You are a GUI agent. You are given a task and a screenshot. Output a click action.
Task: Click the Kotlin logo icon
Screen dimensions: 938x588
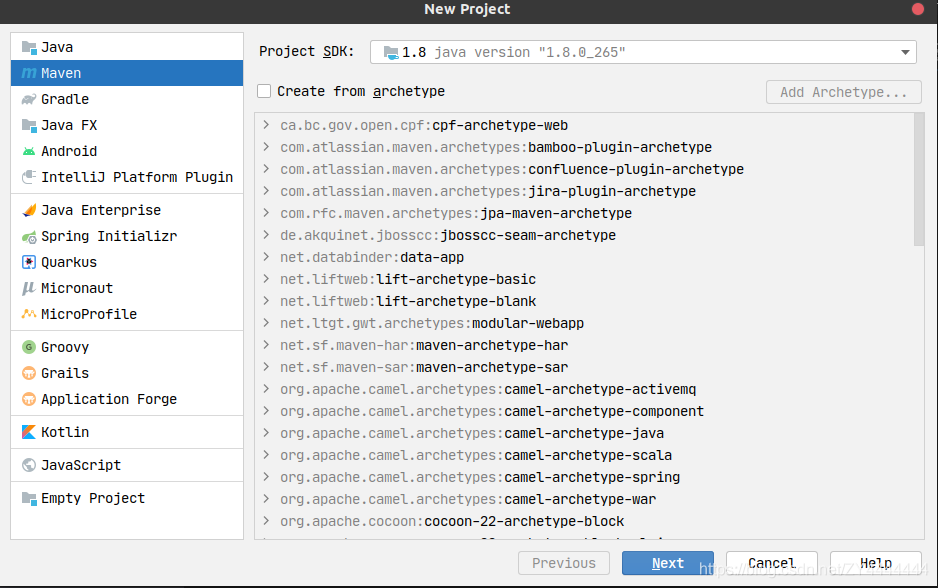pyautogui.click(x=29, y=432)
